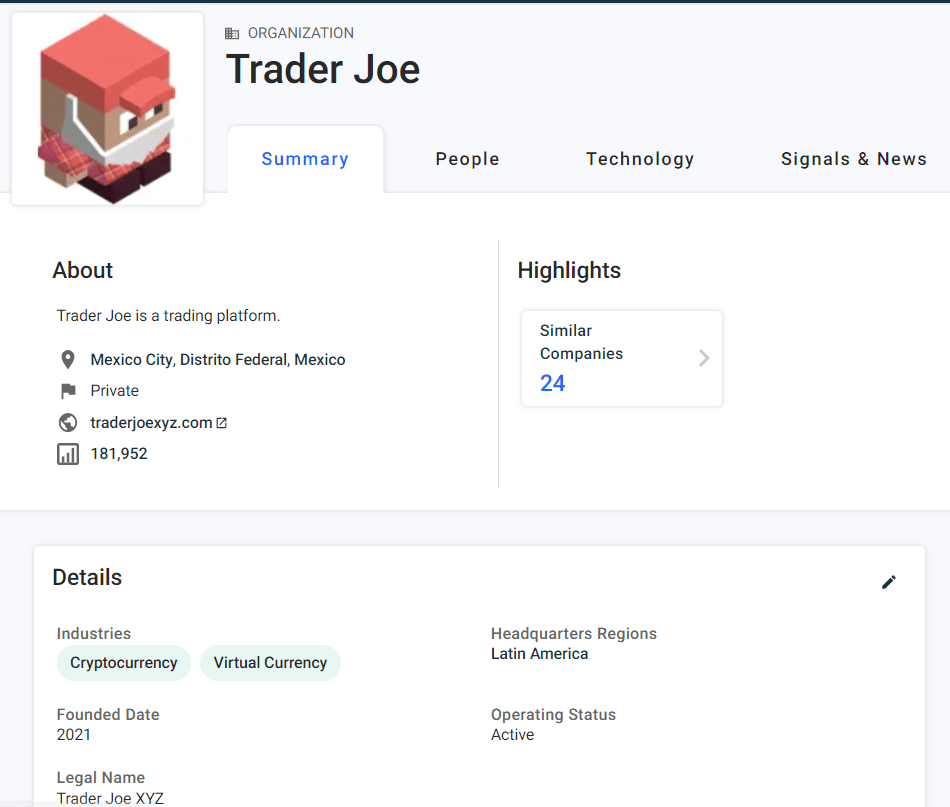The image size is (950, 807).
Task: Open the Technology tab
Action: tap(640, 159)
